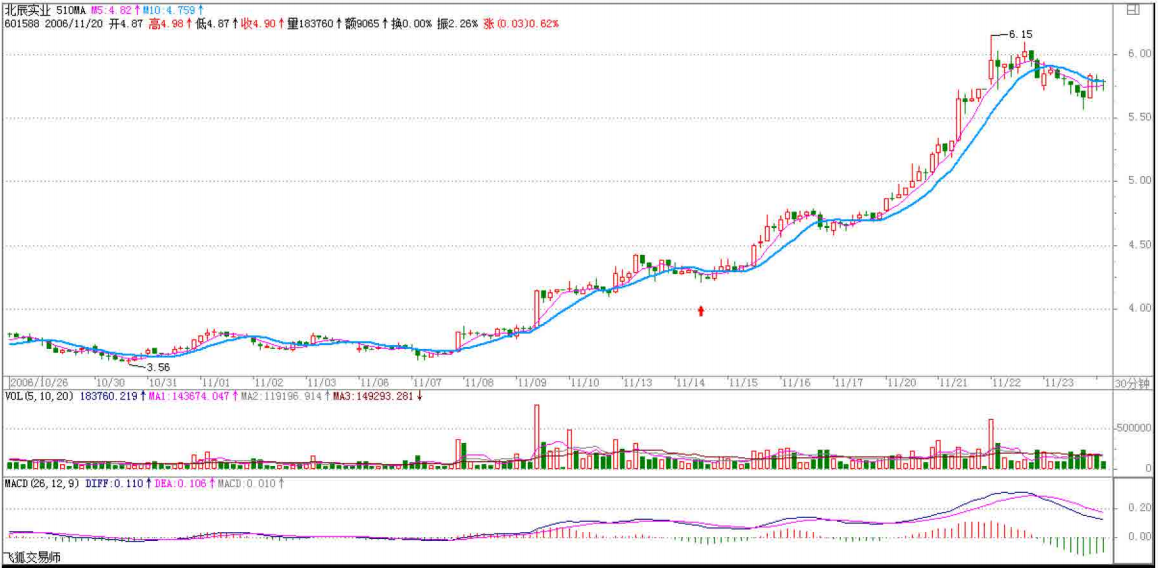Click the MA1:143674.047 volume average label

click(x=181, y=397)
